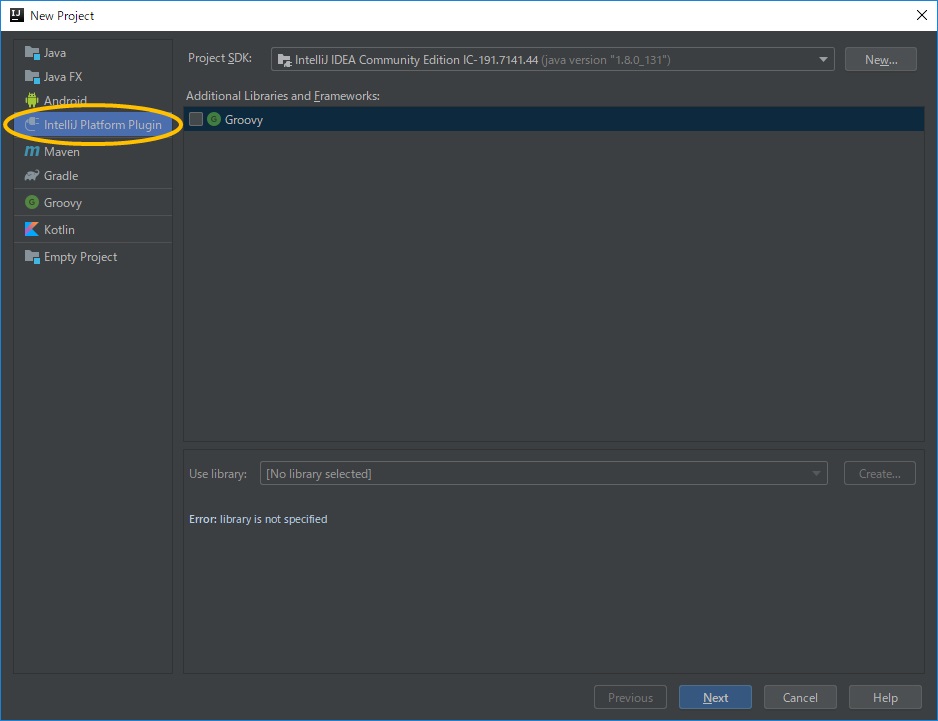Screen dimensions: 938x721
Task: Open the Project SDK dropdown arrow
Action: coord(823,59)
